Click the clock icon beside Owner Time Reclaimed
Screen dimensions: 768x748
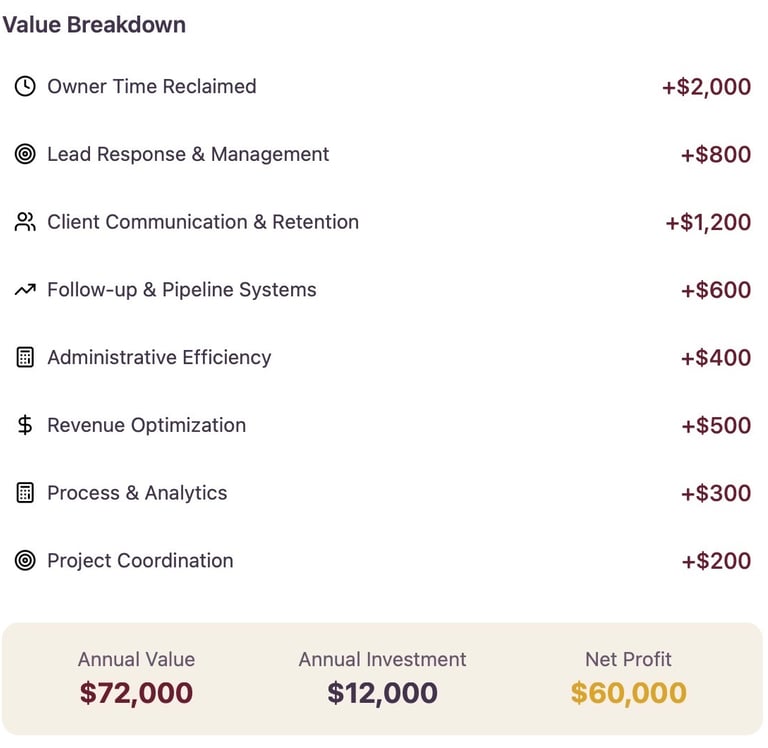[25, 86]
